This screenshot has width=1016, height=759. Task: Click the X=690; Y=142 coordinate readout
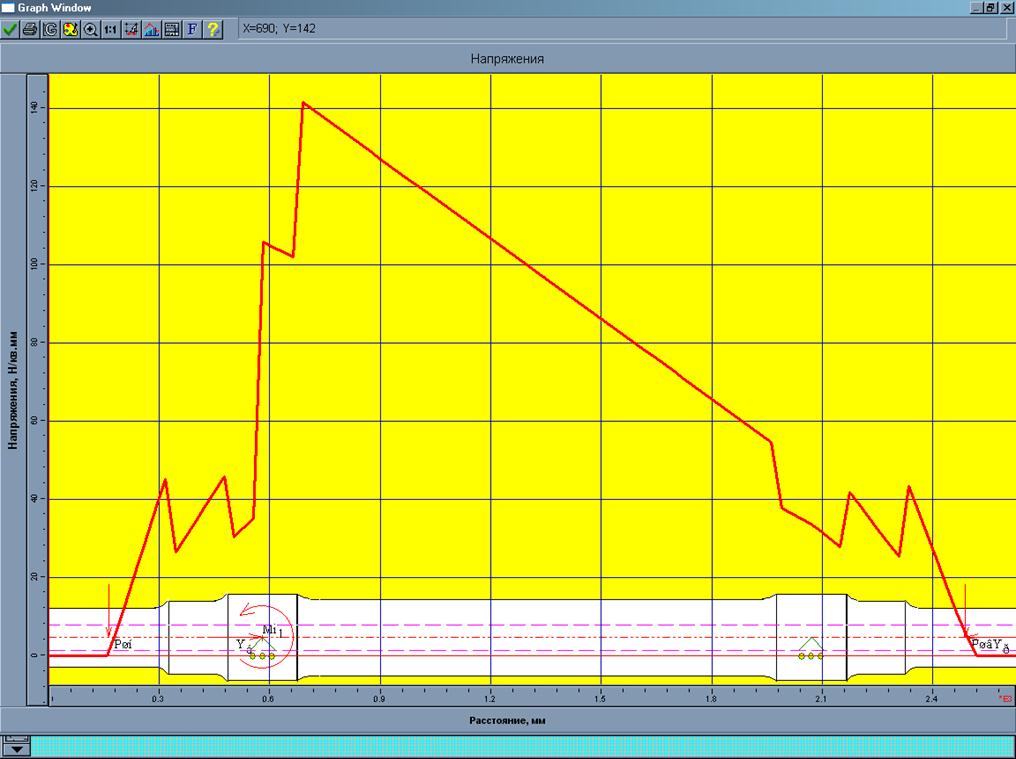[279, 29]
